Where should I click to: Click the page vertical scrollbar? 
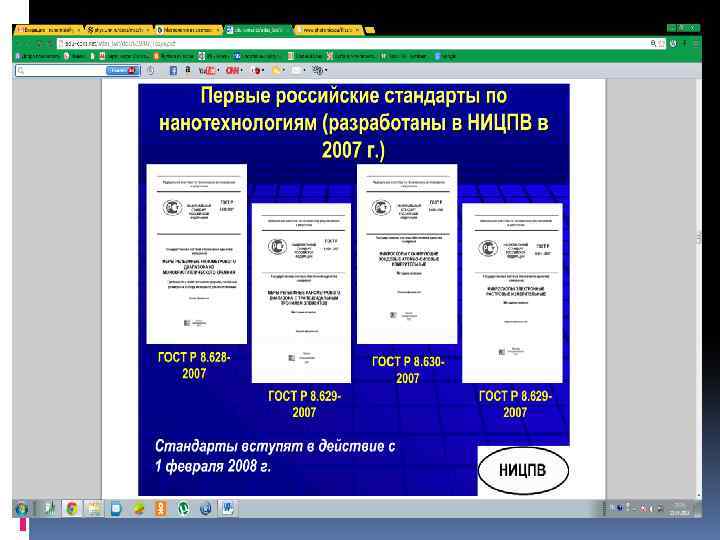pos(699,287)
